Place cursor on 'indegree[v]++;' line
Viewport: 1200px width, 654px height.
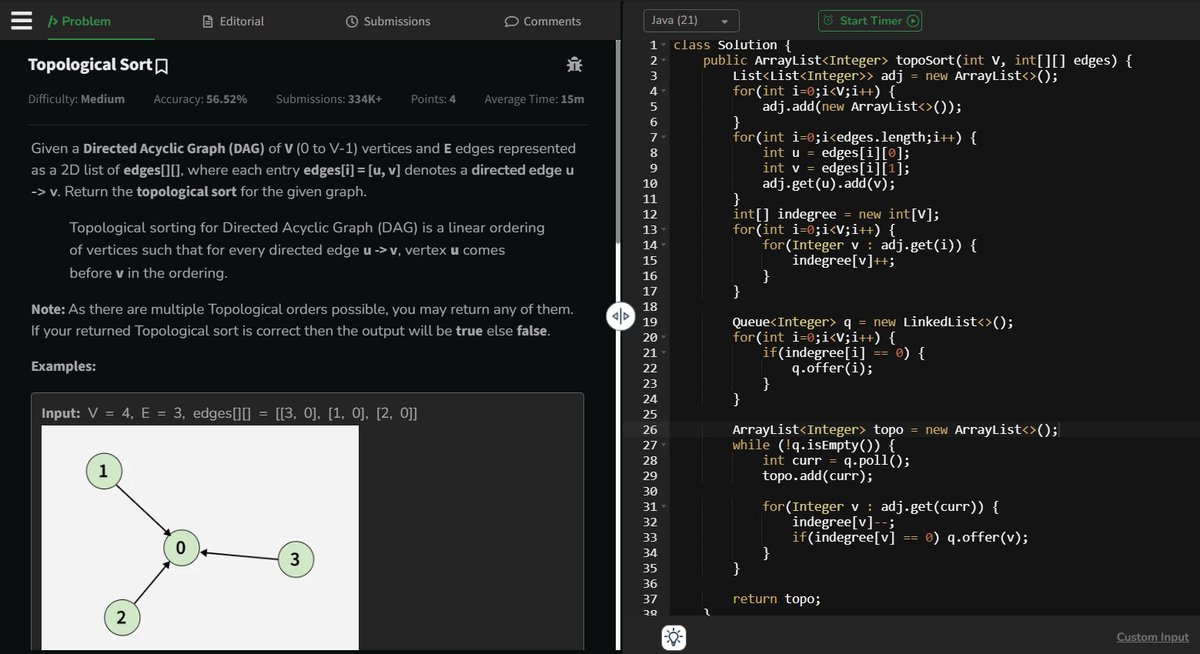[x=843, y=261]
